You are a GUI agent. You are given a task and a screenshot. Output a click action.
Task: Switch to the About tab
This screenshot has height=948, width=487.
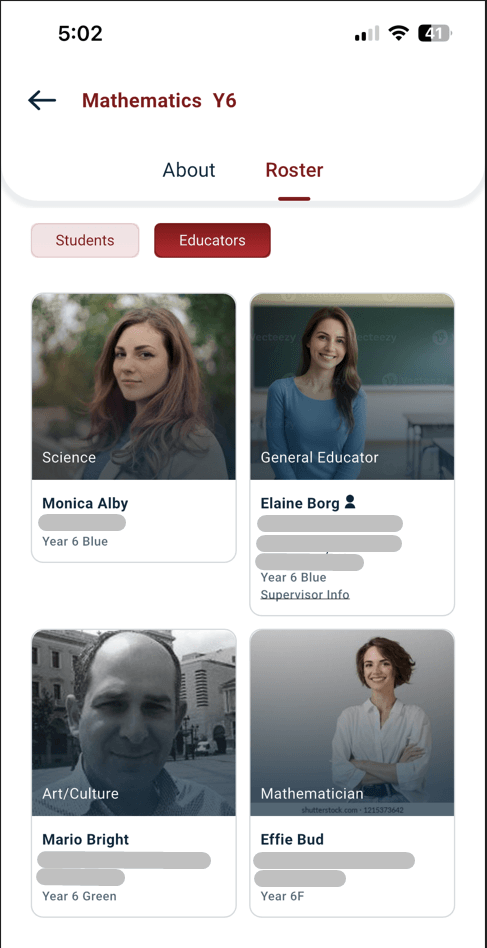pos(189,170)
